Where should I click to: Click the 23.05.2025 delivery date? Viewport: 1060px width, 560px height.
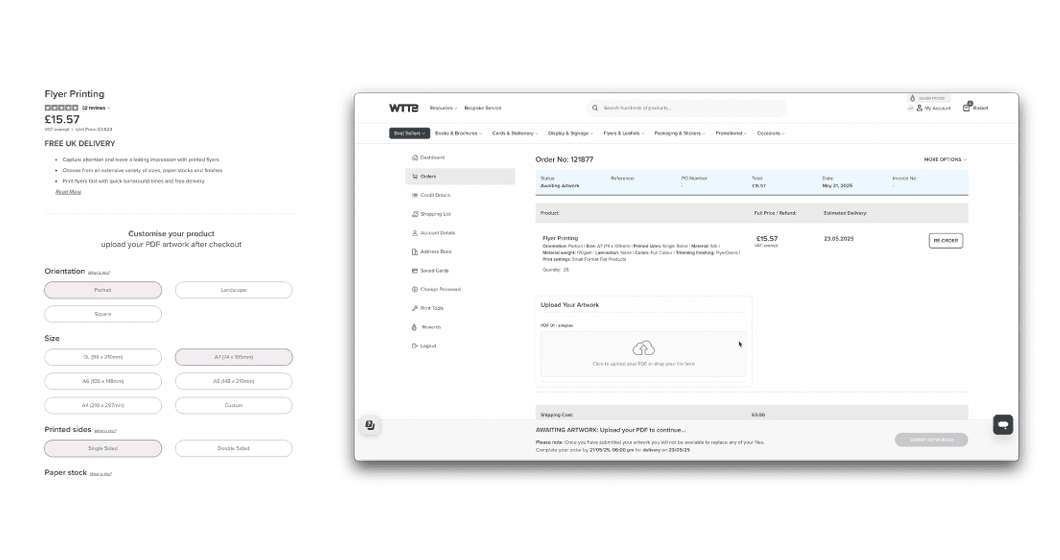(838, 239)
